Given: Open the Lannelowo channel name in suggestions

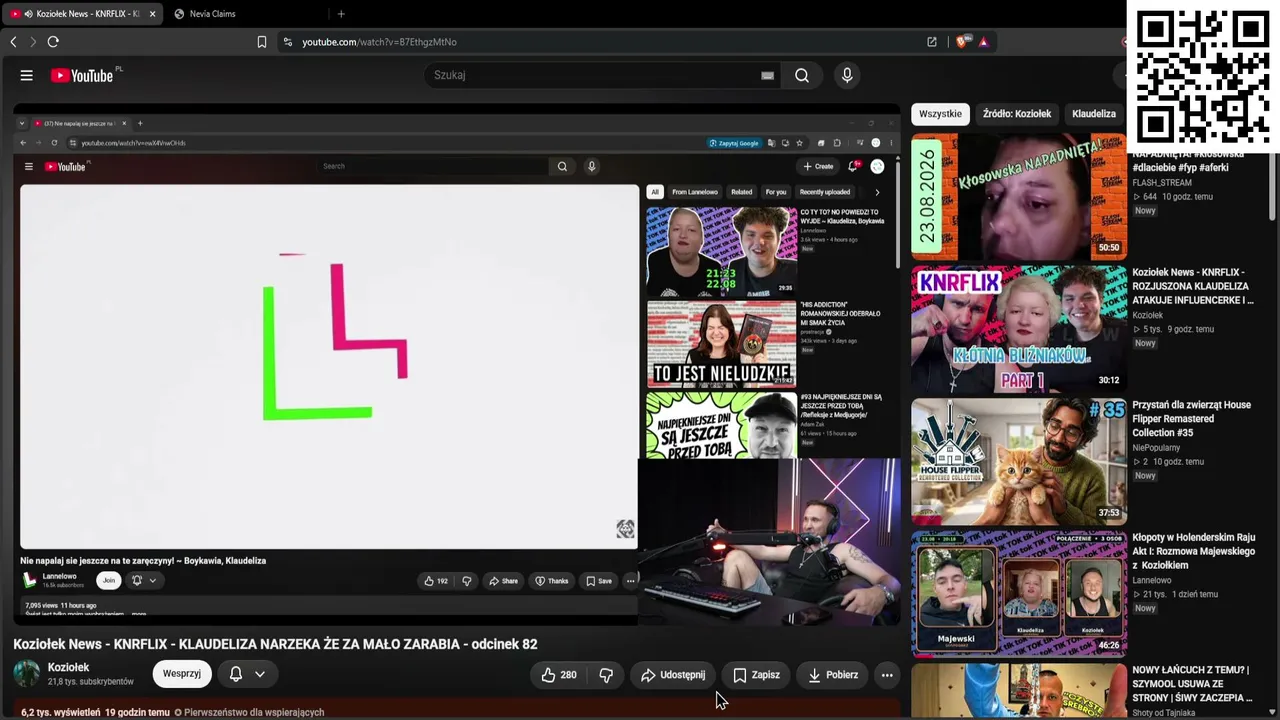Looking at the screenshot, I should click(1152, 580).
